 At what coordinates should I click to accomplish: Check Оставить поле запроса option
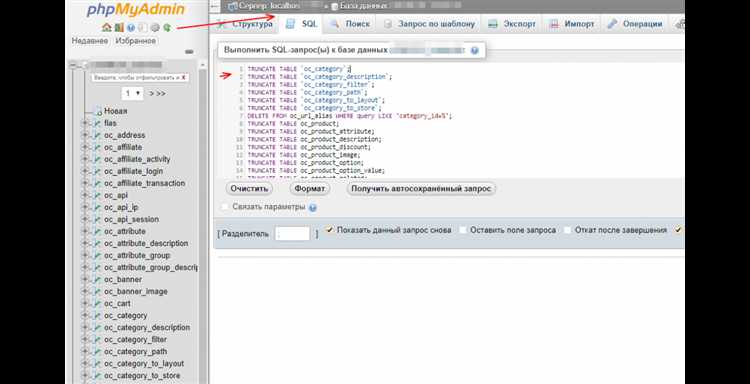[463, 230]
